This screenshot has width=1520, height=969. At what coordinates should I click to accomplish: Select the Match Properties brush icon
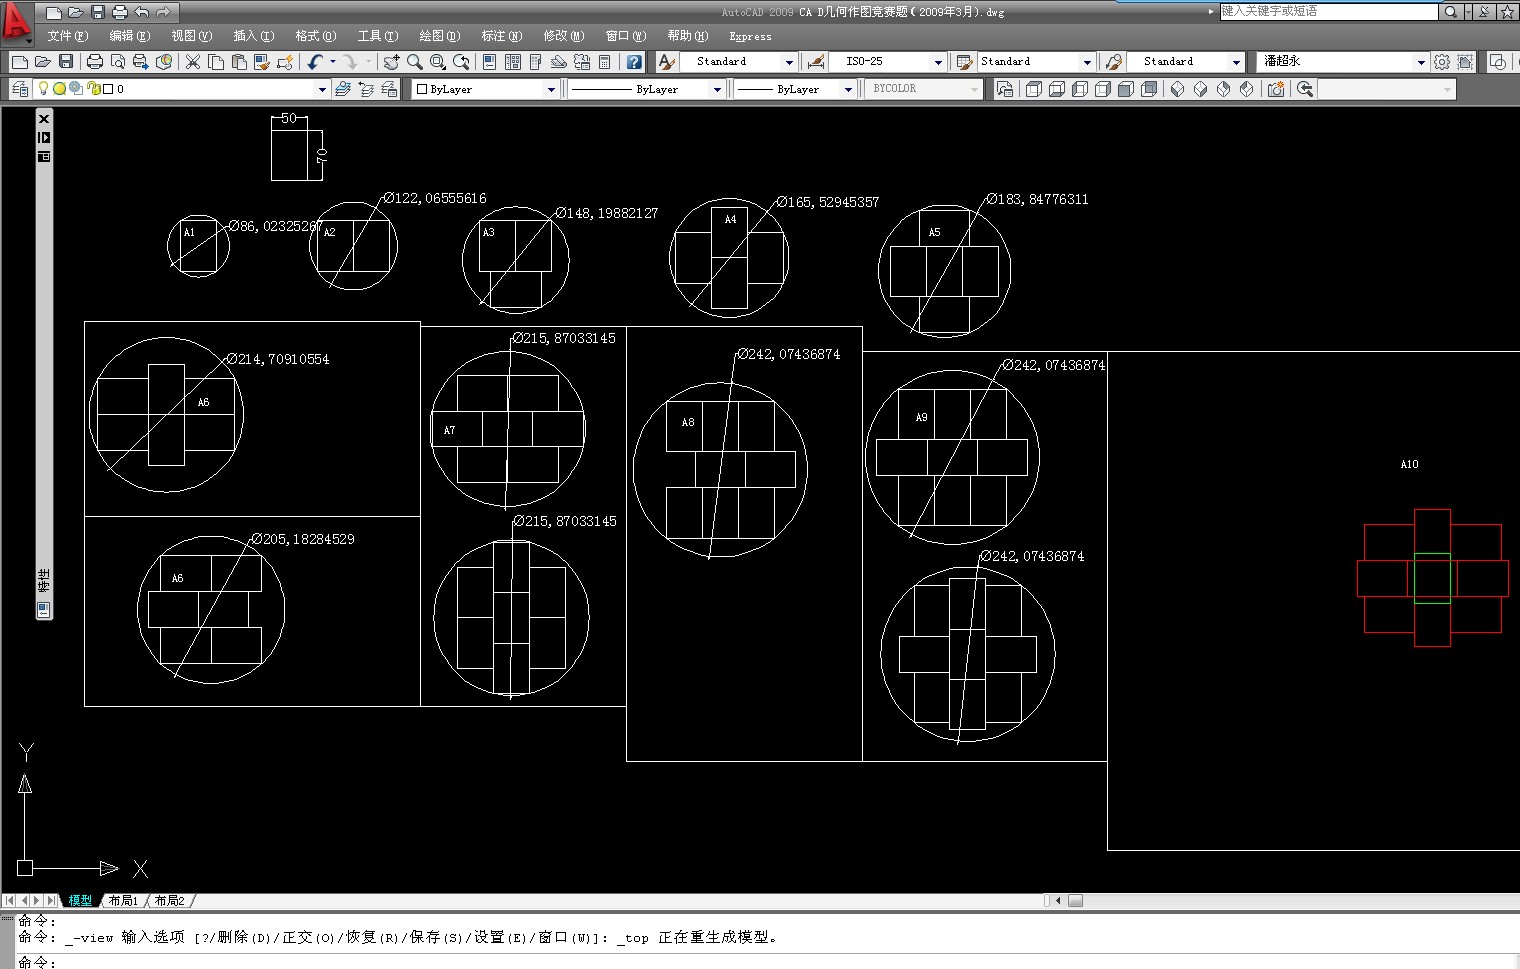pyautogui.click(x=262, y=62)
